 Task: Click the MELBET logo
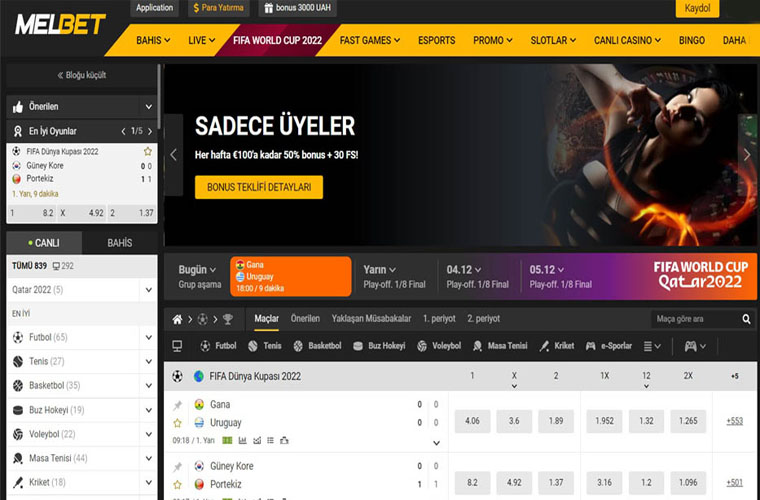pos(60,24)
